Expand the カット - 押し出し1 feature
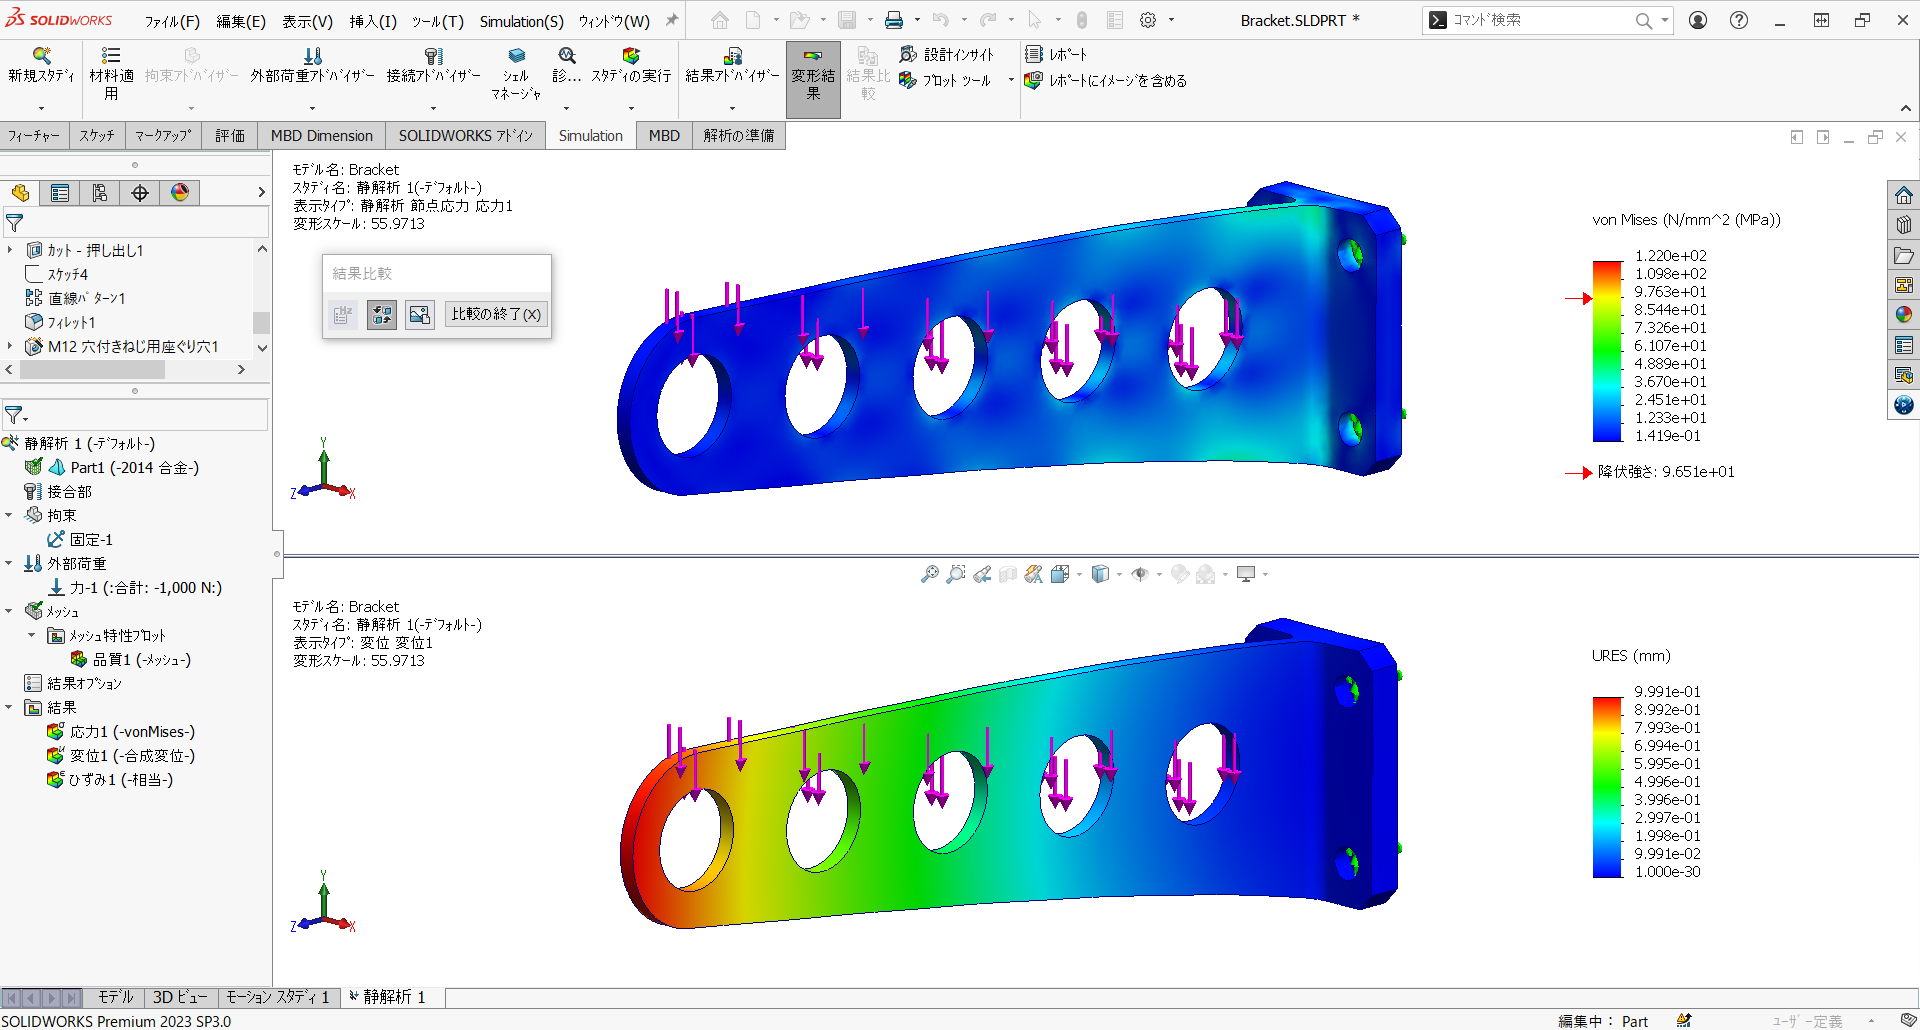 10,250
